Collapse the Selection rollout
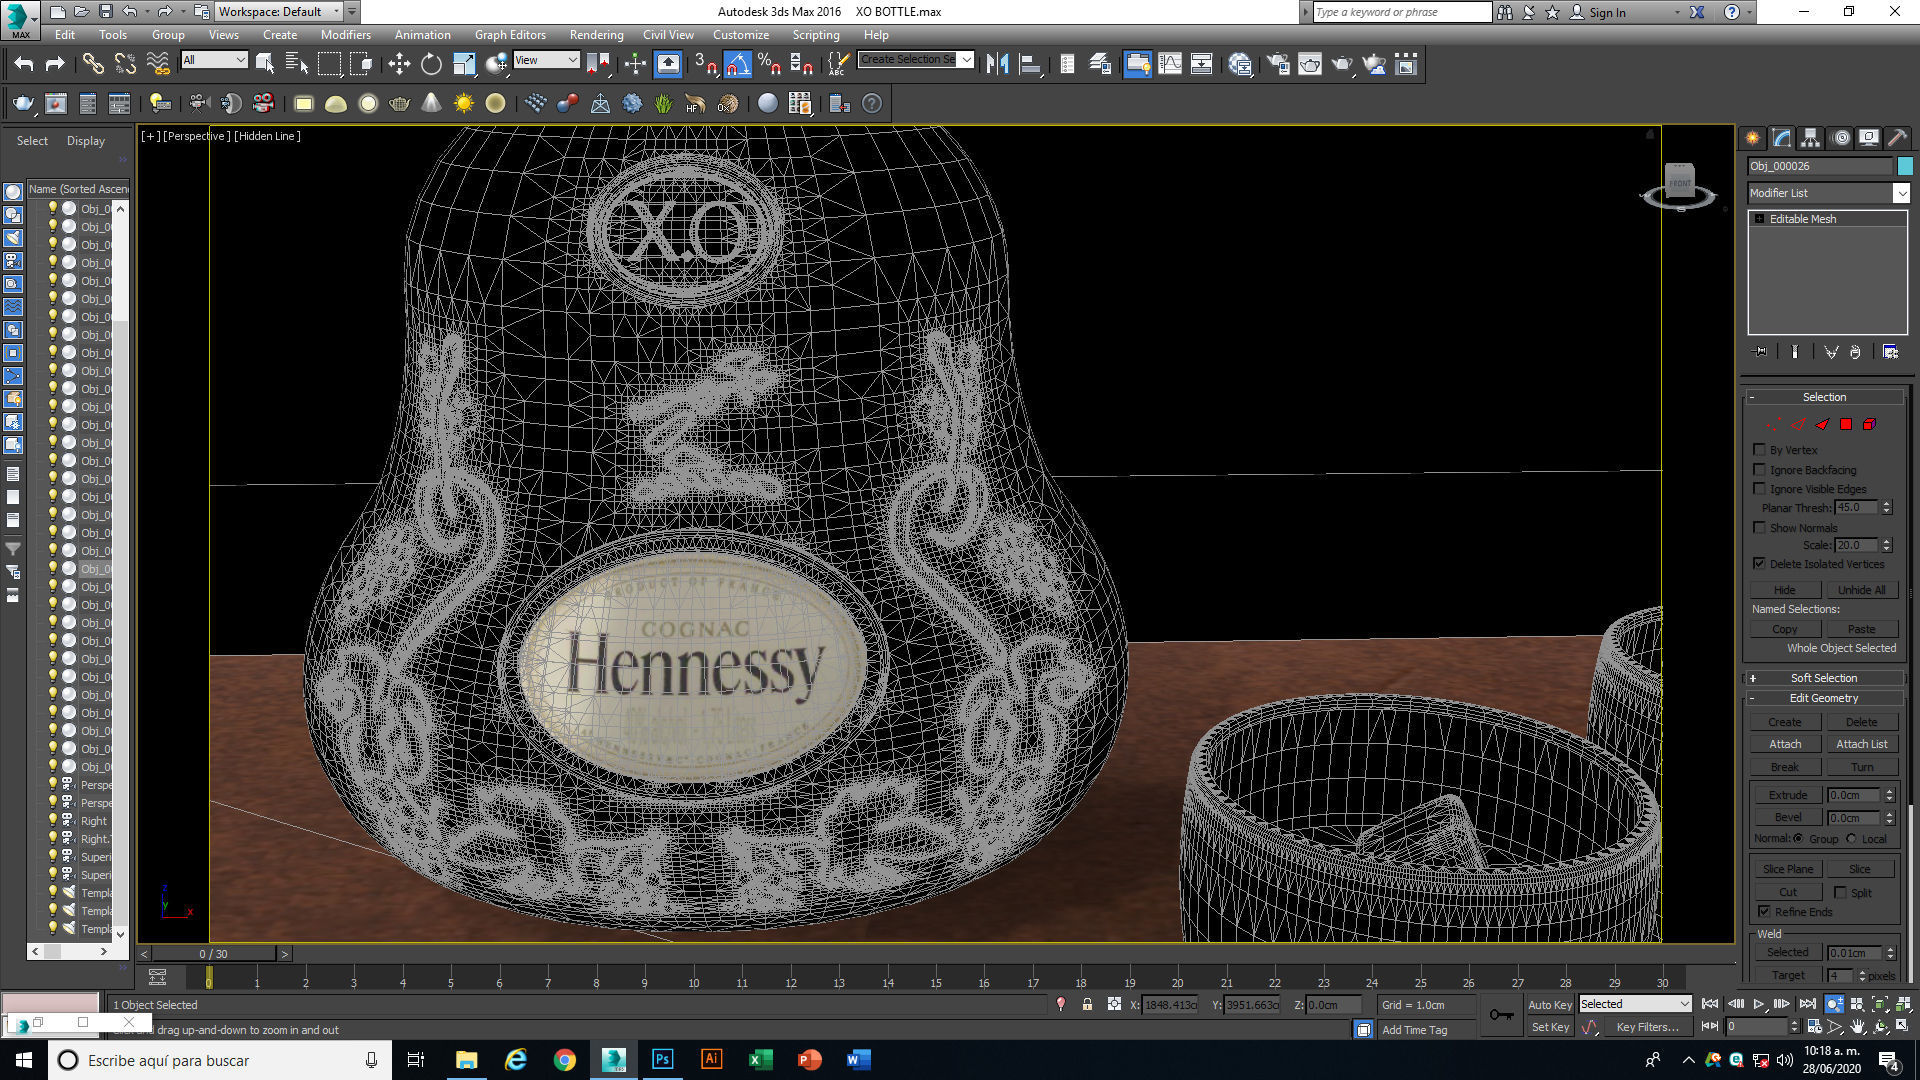 pyautogui.click(x=1824, y=397)
